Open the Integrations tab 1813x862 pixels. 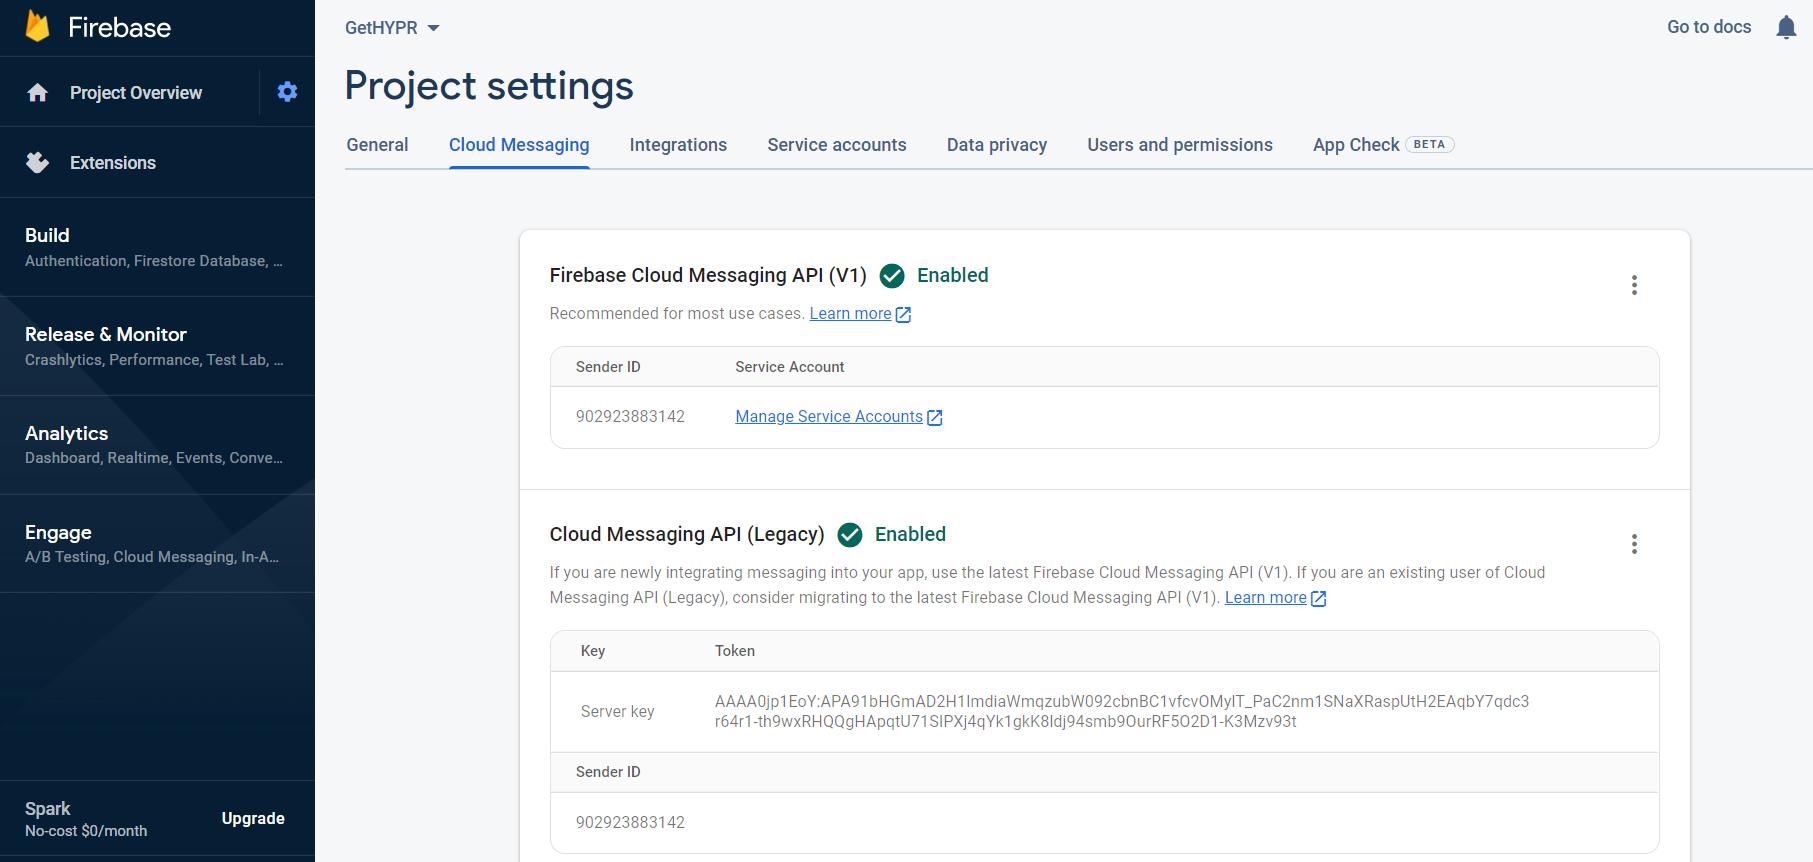678,145
